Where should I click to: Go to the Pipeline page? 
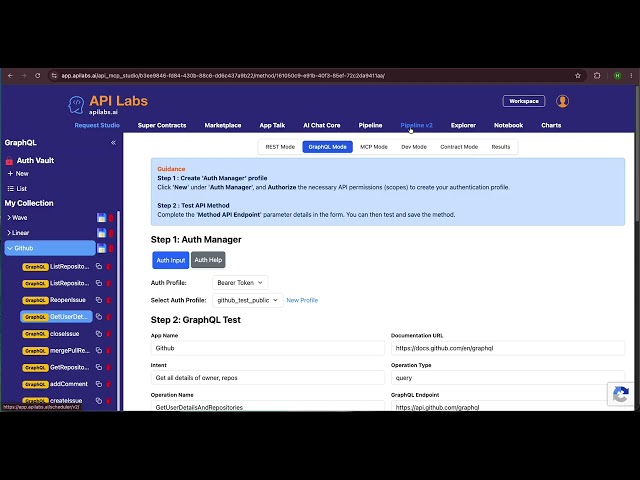[x=370, y=125]
